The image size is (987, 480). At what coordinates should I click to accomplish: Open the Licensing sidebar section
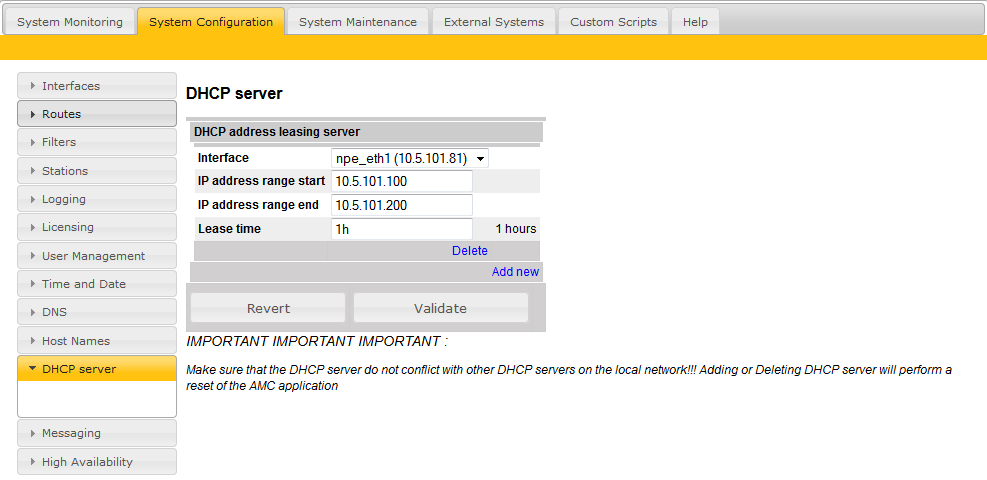pyautogui.click(x=96, y=227)
